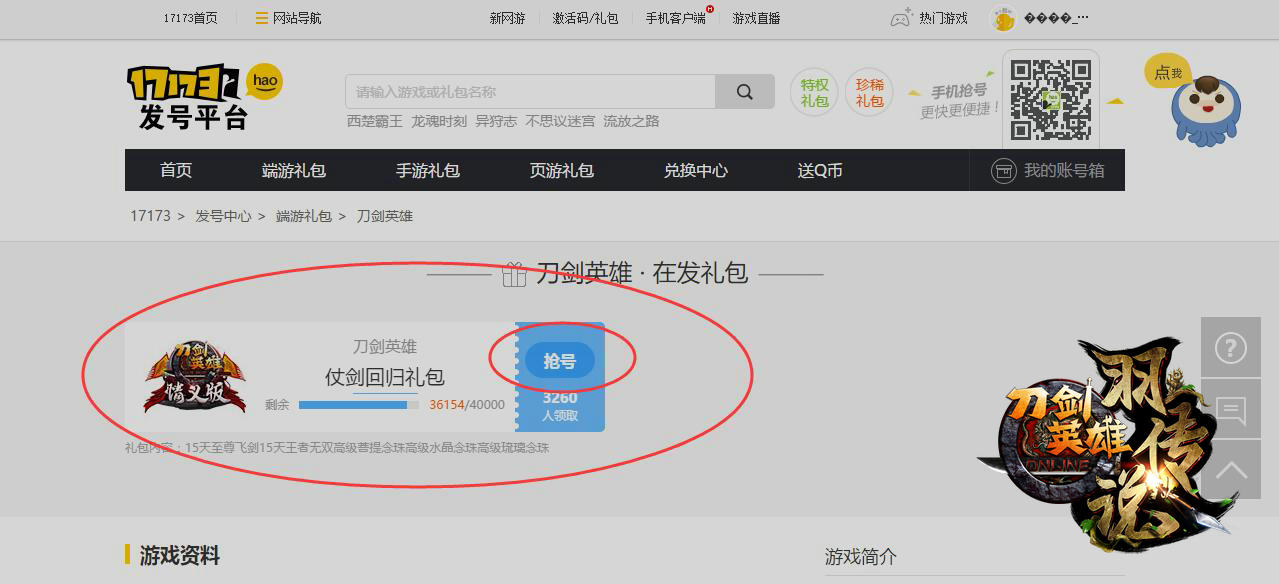Open the 送Q币 nav tab

[x=820, y=171]
